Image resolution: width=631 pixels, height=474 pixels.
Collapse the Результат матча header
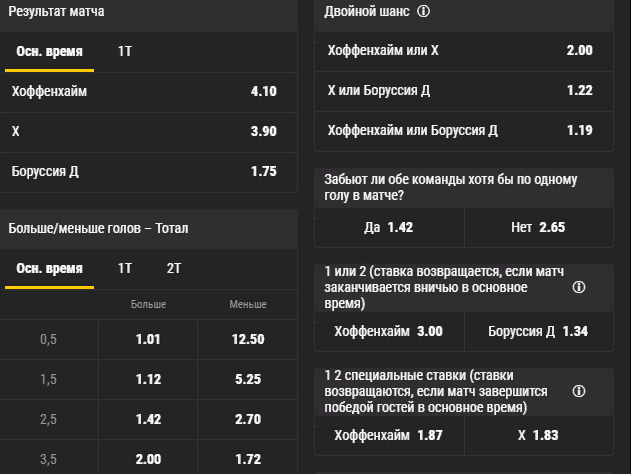[148, 12]
